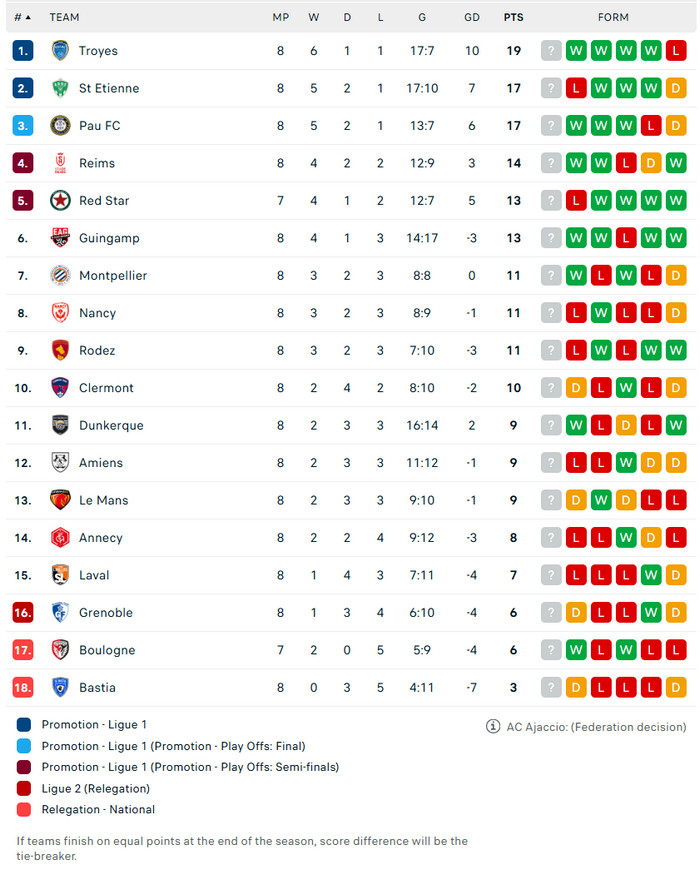The width and height of the screenshot is (700, 870).
Task: Click Bastia's position number 18 badge
Action: tap(23, 688)
